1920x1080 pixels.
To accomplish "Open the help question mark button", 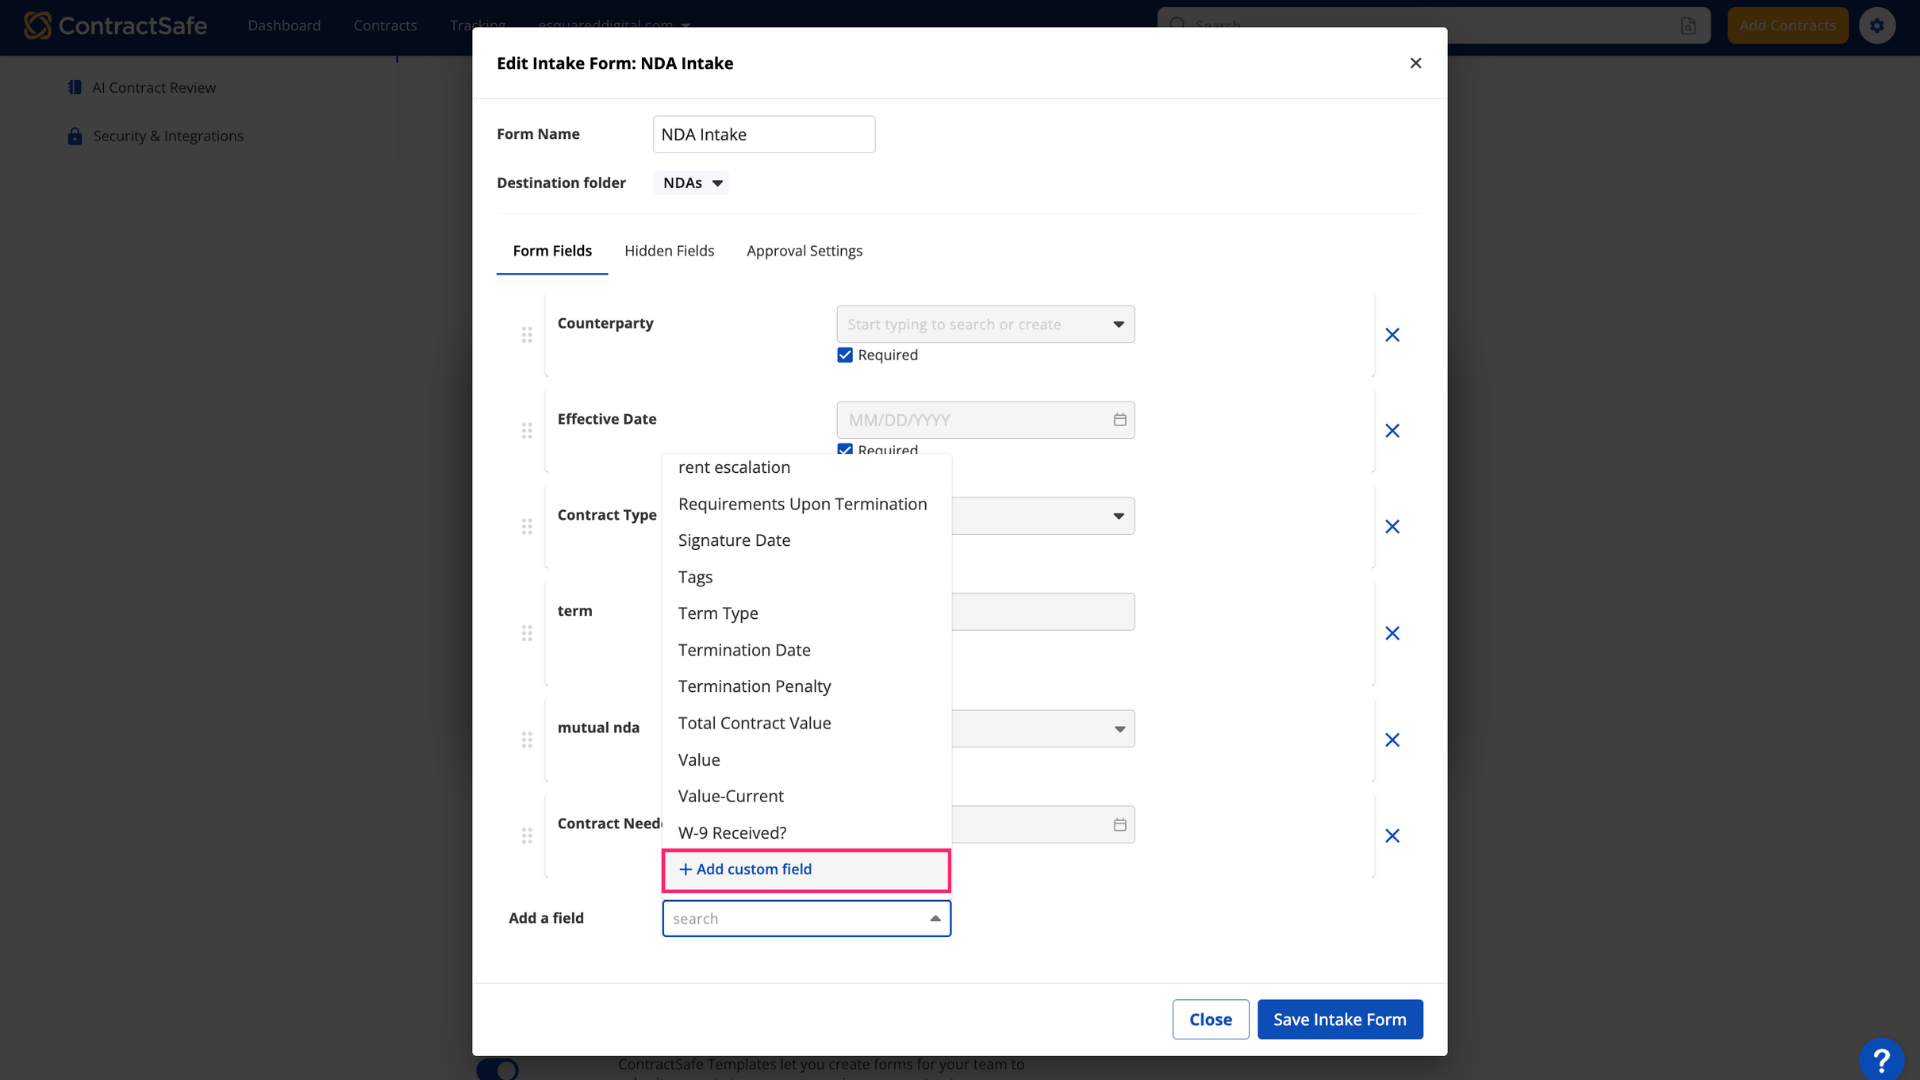I will click(x=1881, y=1059).
